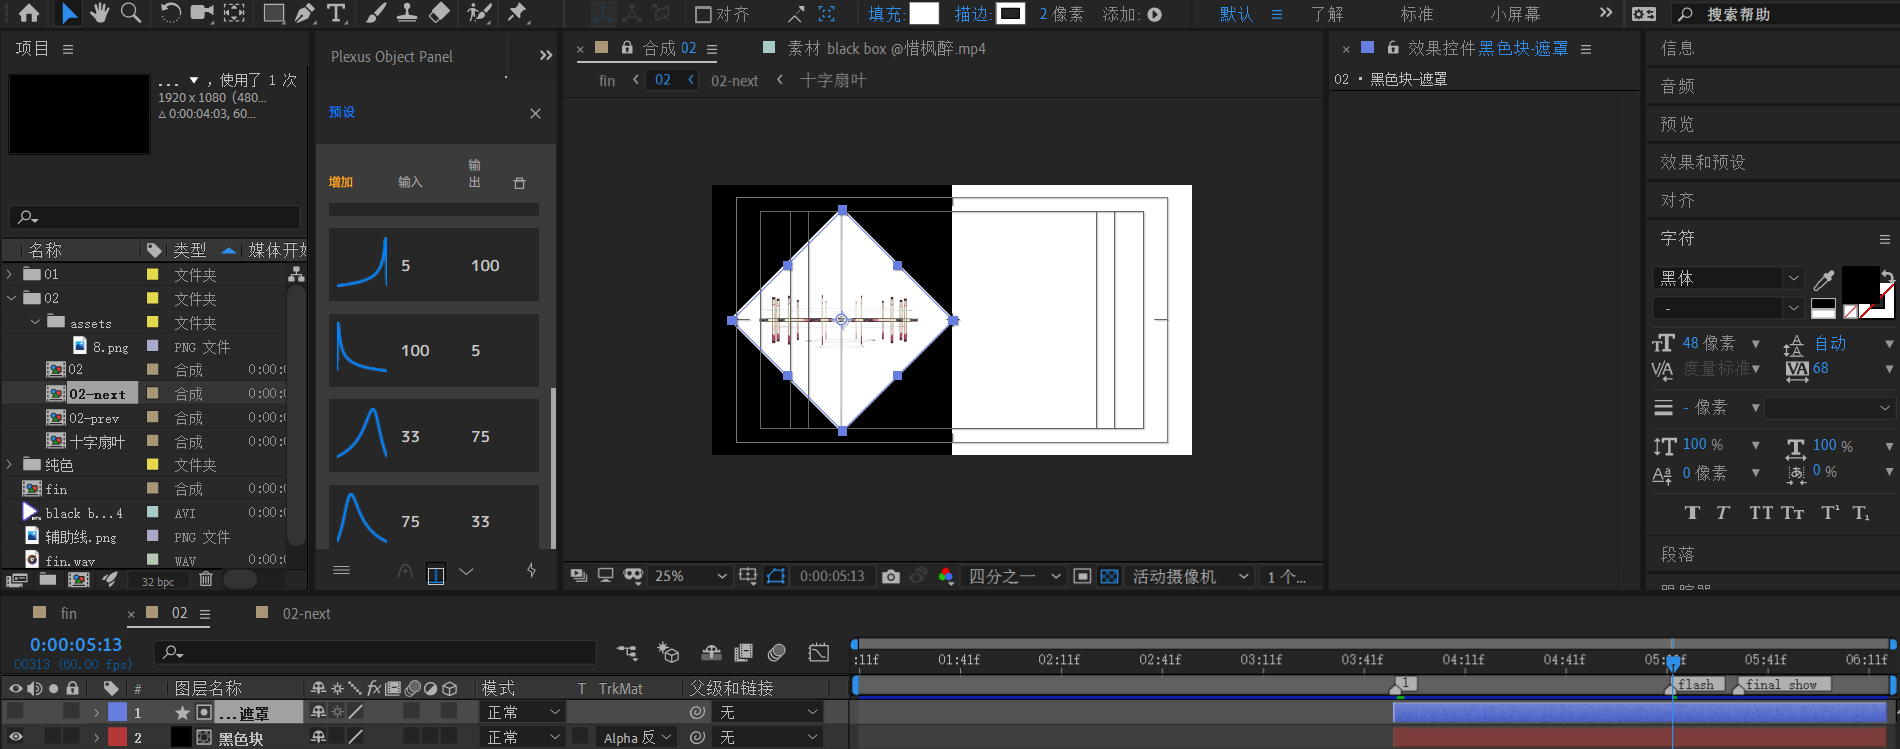Viewport: 1900px width, 749px height.
Task: Click the 输入 button in Plexus panel
Action: [410, 182]
